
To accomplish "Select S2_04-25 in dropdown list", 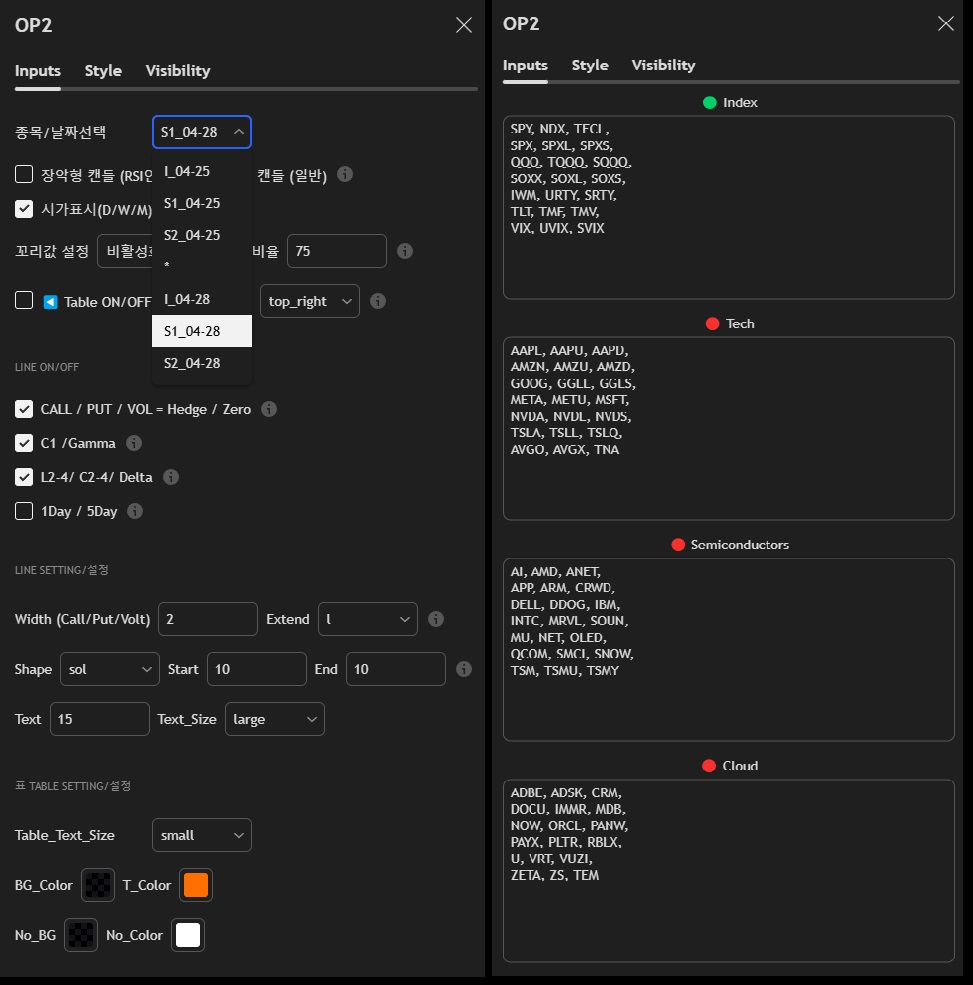I will [202, 235].
